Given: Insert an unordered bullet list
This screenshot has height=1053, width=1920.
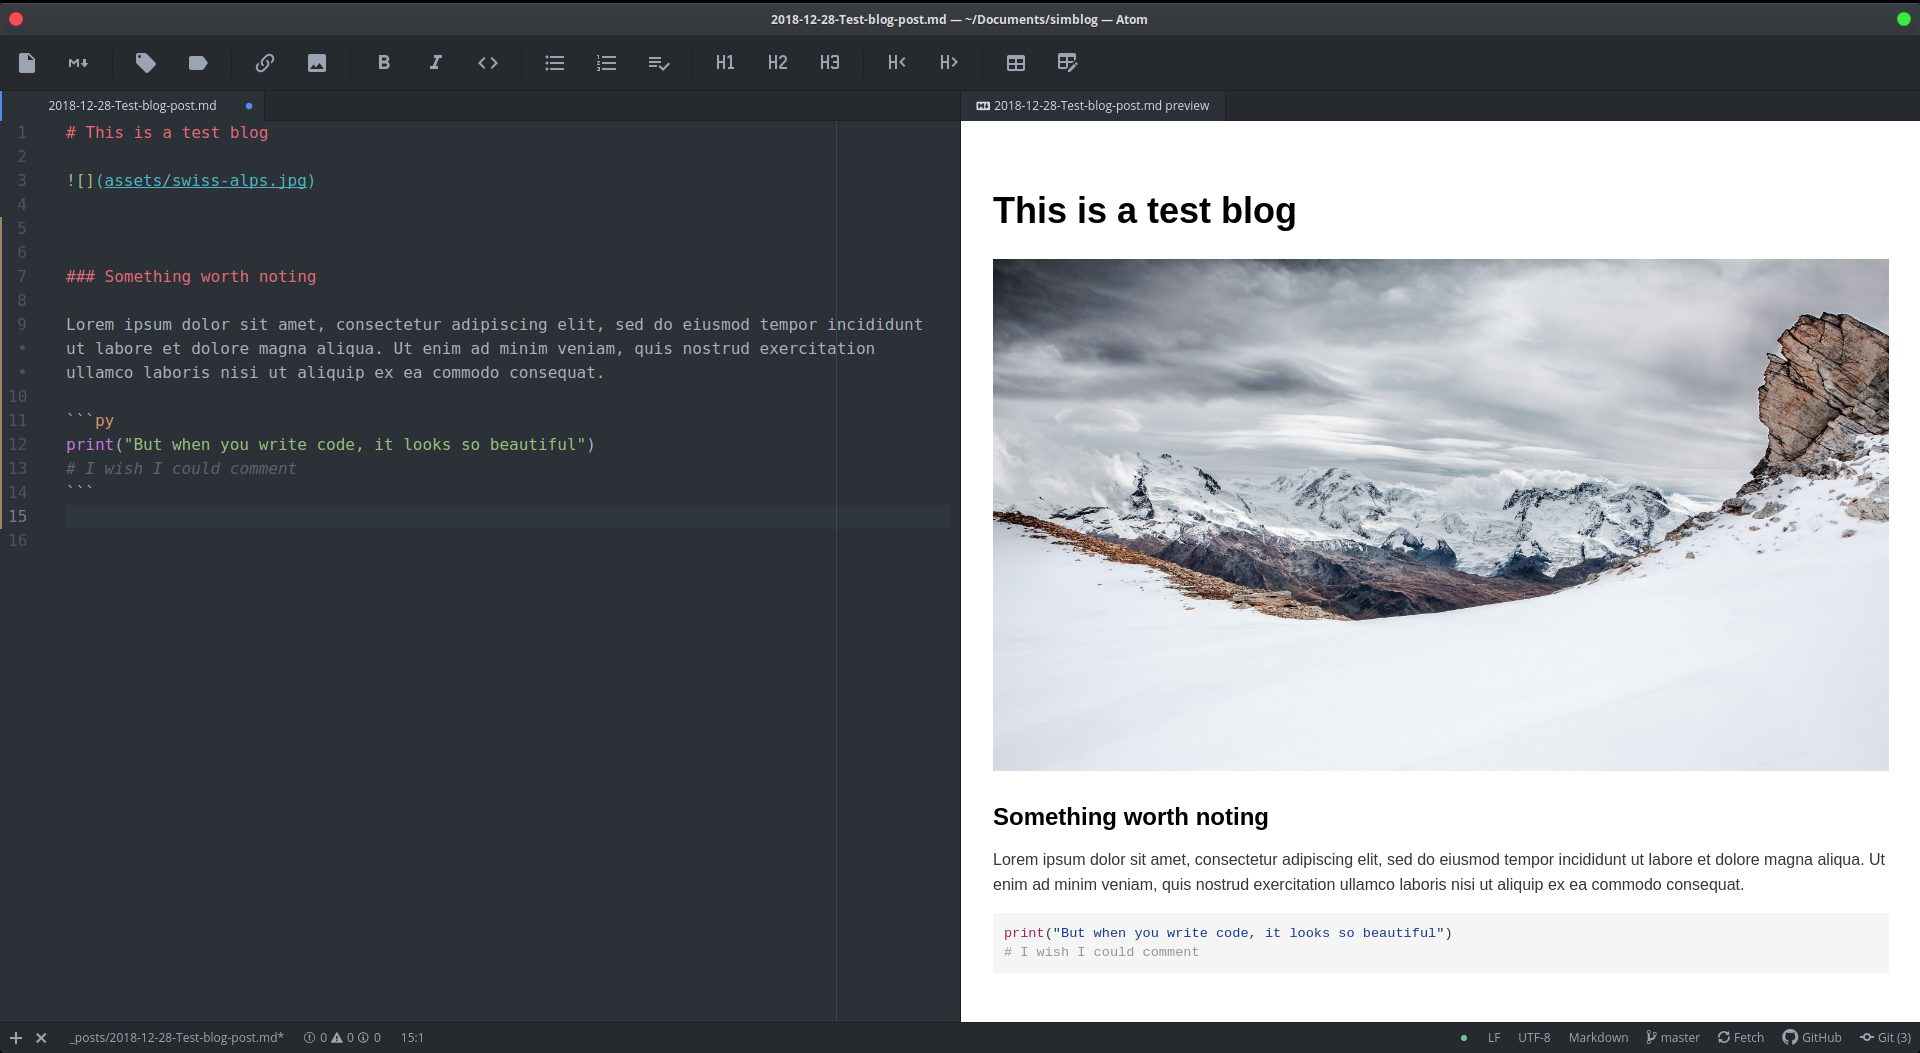Looking at the screenshot, I should click(x=555, y=63).
